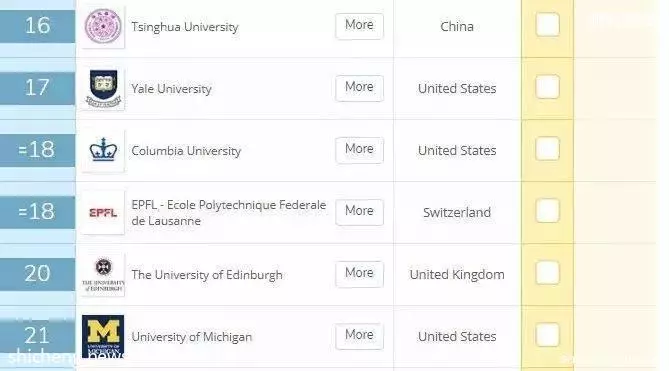Expand More for Yale University
Image resolution: width=669 pixels, height=371 pixels.
pyautogui.click(x=359, y=88)
